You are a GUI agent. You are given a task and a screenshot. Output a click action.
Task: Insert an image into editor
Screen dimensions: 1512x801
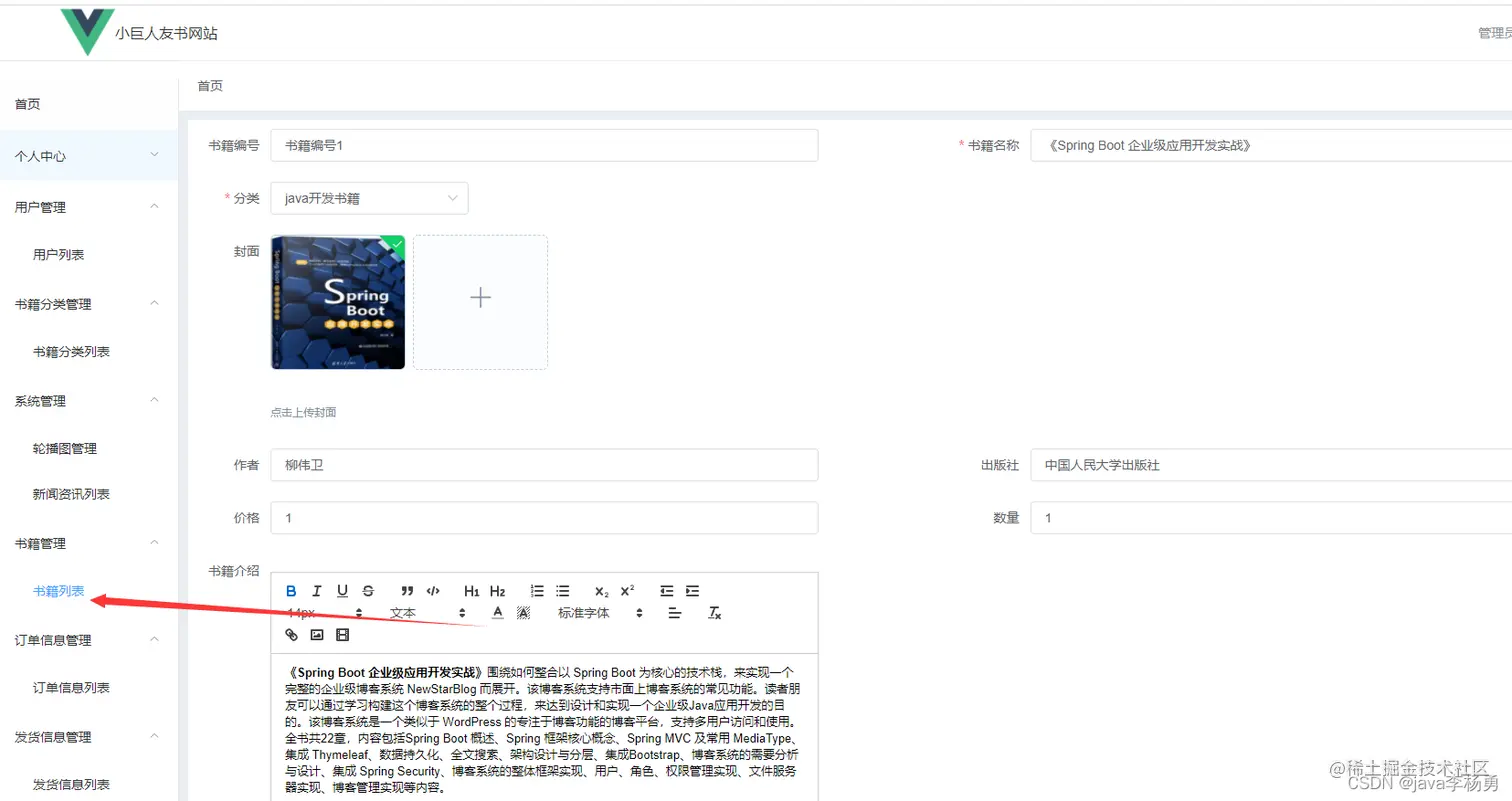click(x=317, y=635)
